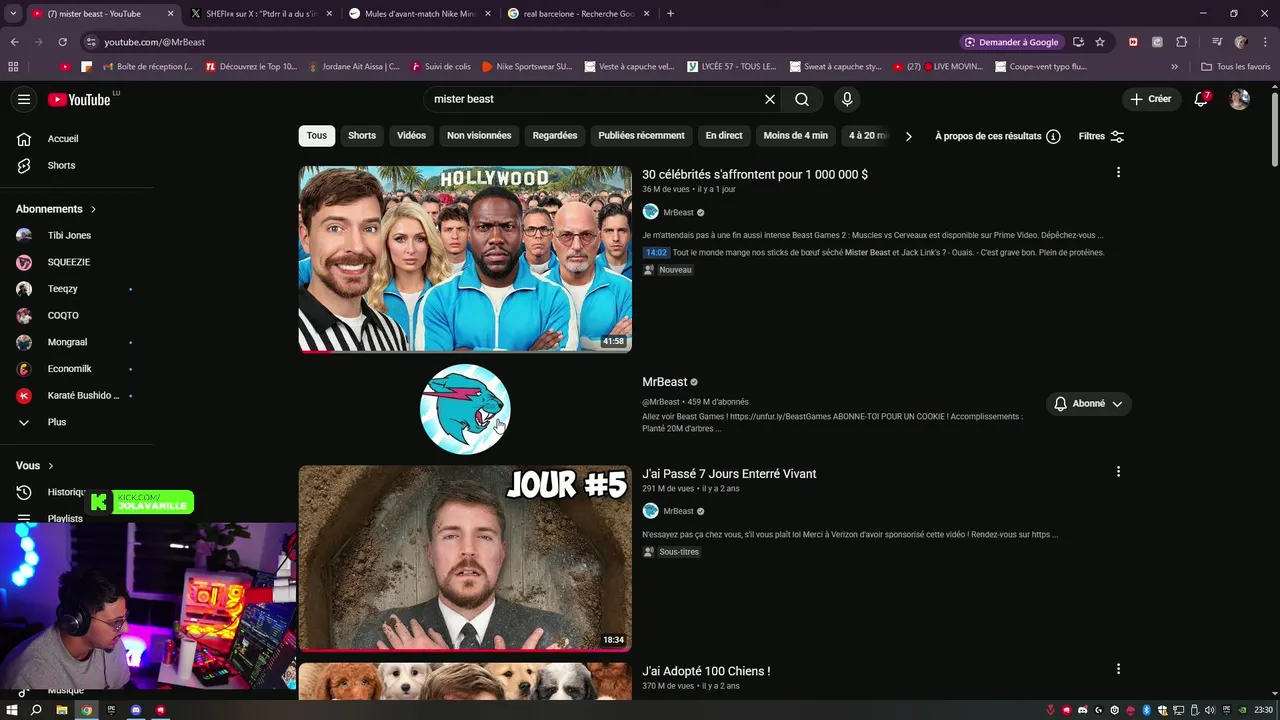Open the Tous les favoris folder
Screen dimensions: 1280x720
pyautogui.click(x=1236, y=67)
